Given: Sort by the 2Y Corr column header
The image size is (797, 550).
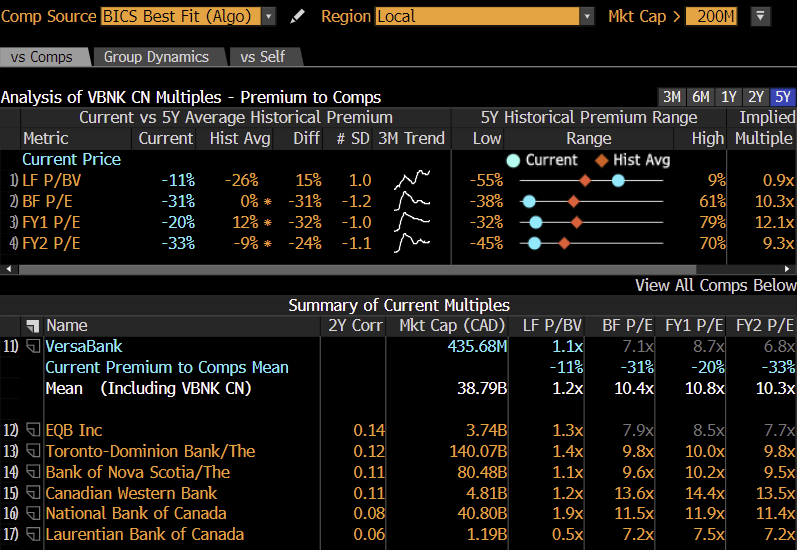Looking at the screenshot, I should click(355, 325).
